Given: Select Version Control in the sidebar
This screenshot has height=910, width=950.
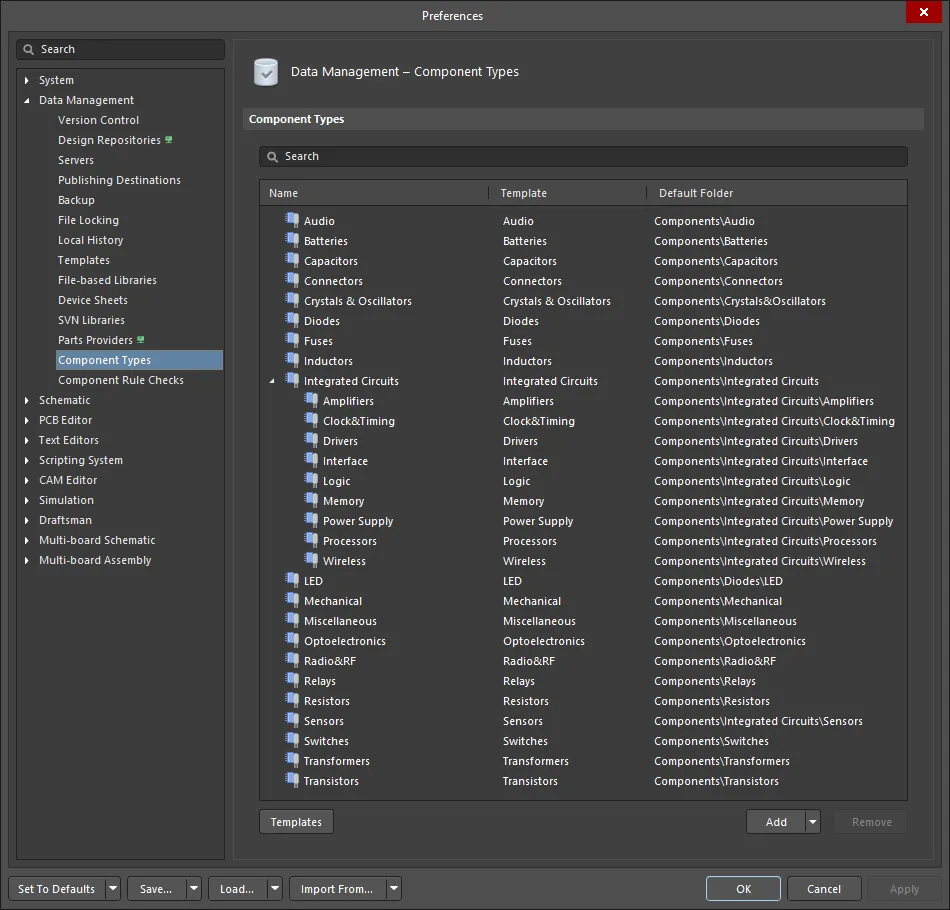Looking at the screenshot, I should (97, 119).
